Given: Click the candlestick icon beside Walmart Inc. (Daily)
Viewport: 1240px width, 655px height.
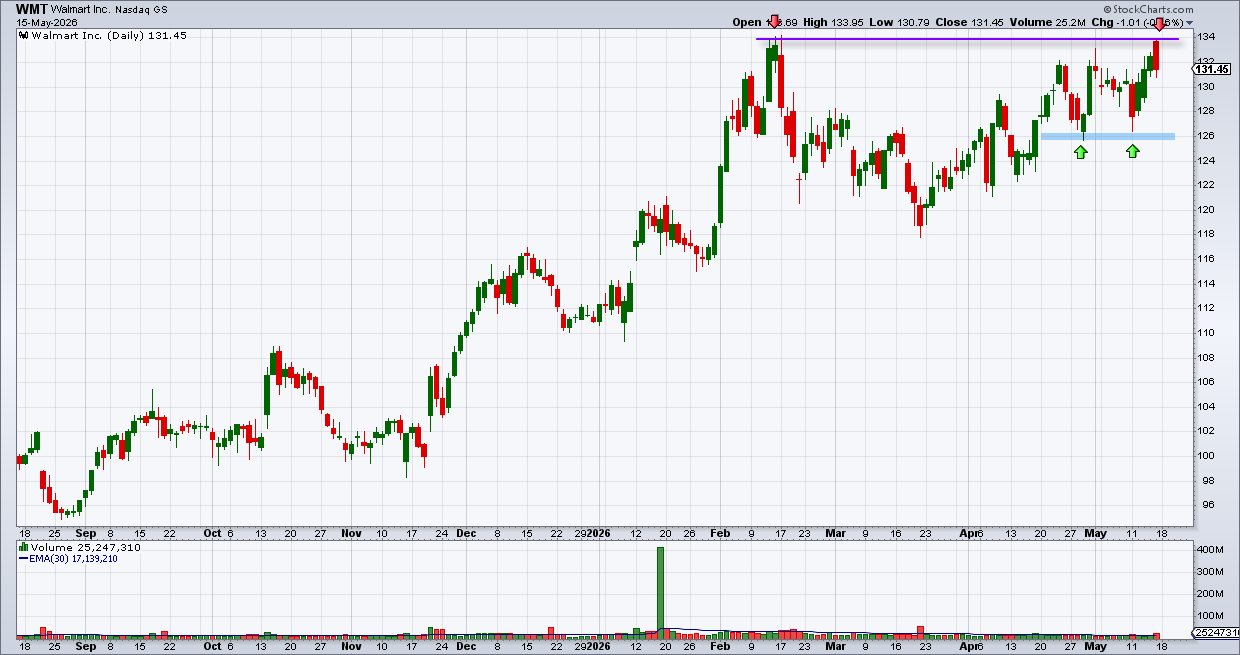Looking at the screenshot, I should point(23,36).
